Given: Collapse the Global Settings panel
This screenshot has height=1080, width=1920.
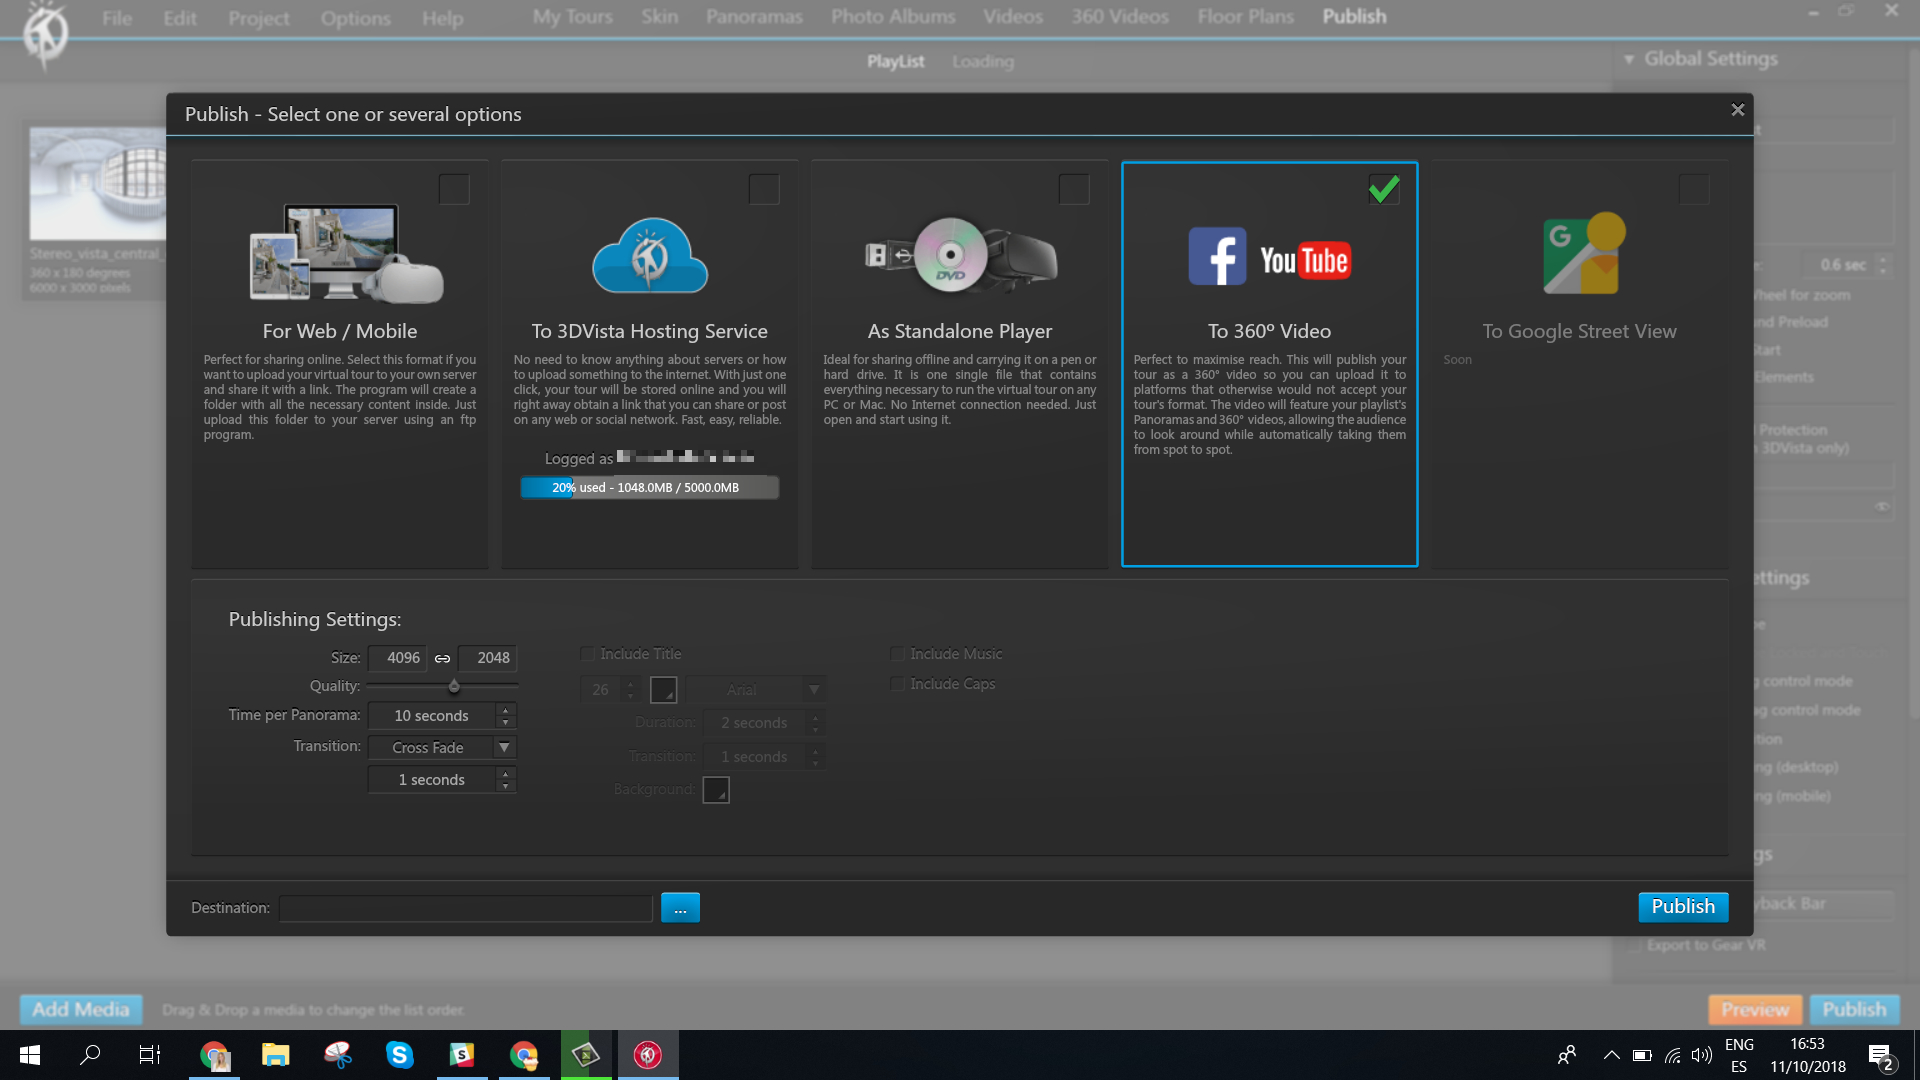Looking at the screenshot, I should [1629, 60].
